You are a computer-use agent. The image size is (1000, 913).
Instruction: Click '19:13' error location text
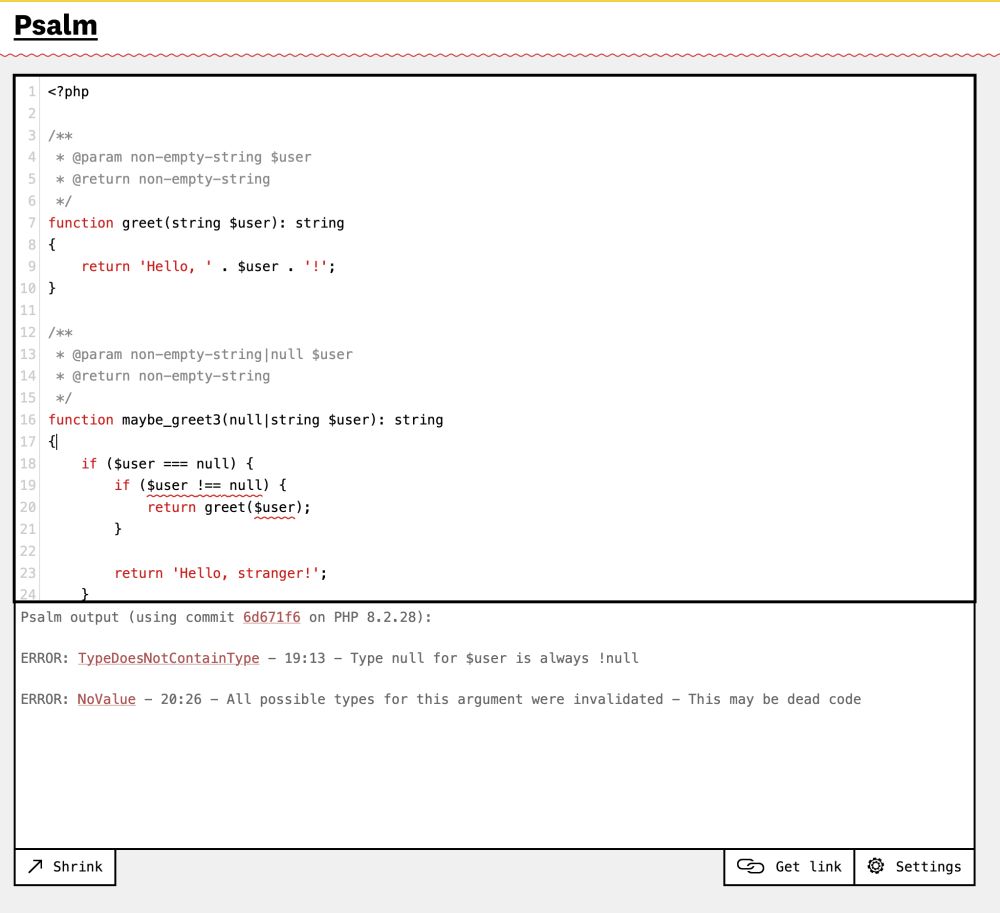pos(304,658)
